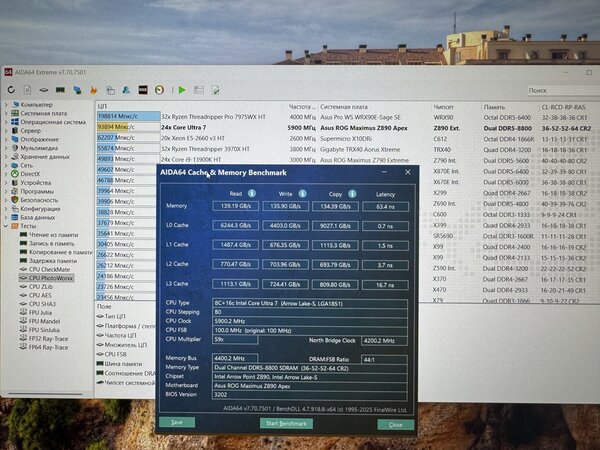600x450 pixels.
Task: Select CPU PhotoWorxx test
Action: tap(51, 278)
